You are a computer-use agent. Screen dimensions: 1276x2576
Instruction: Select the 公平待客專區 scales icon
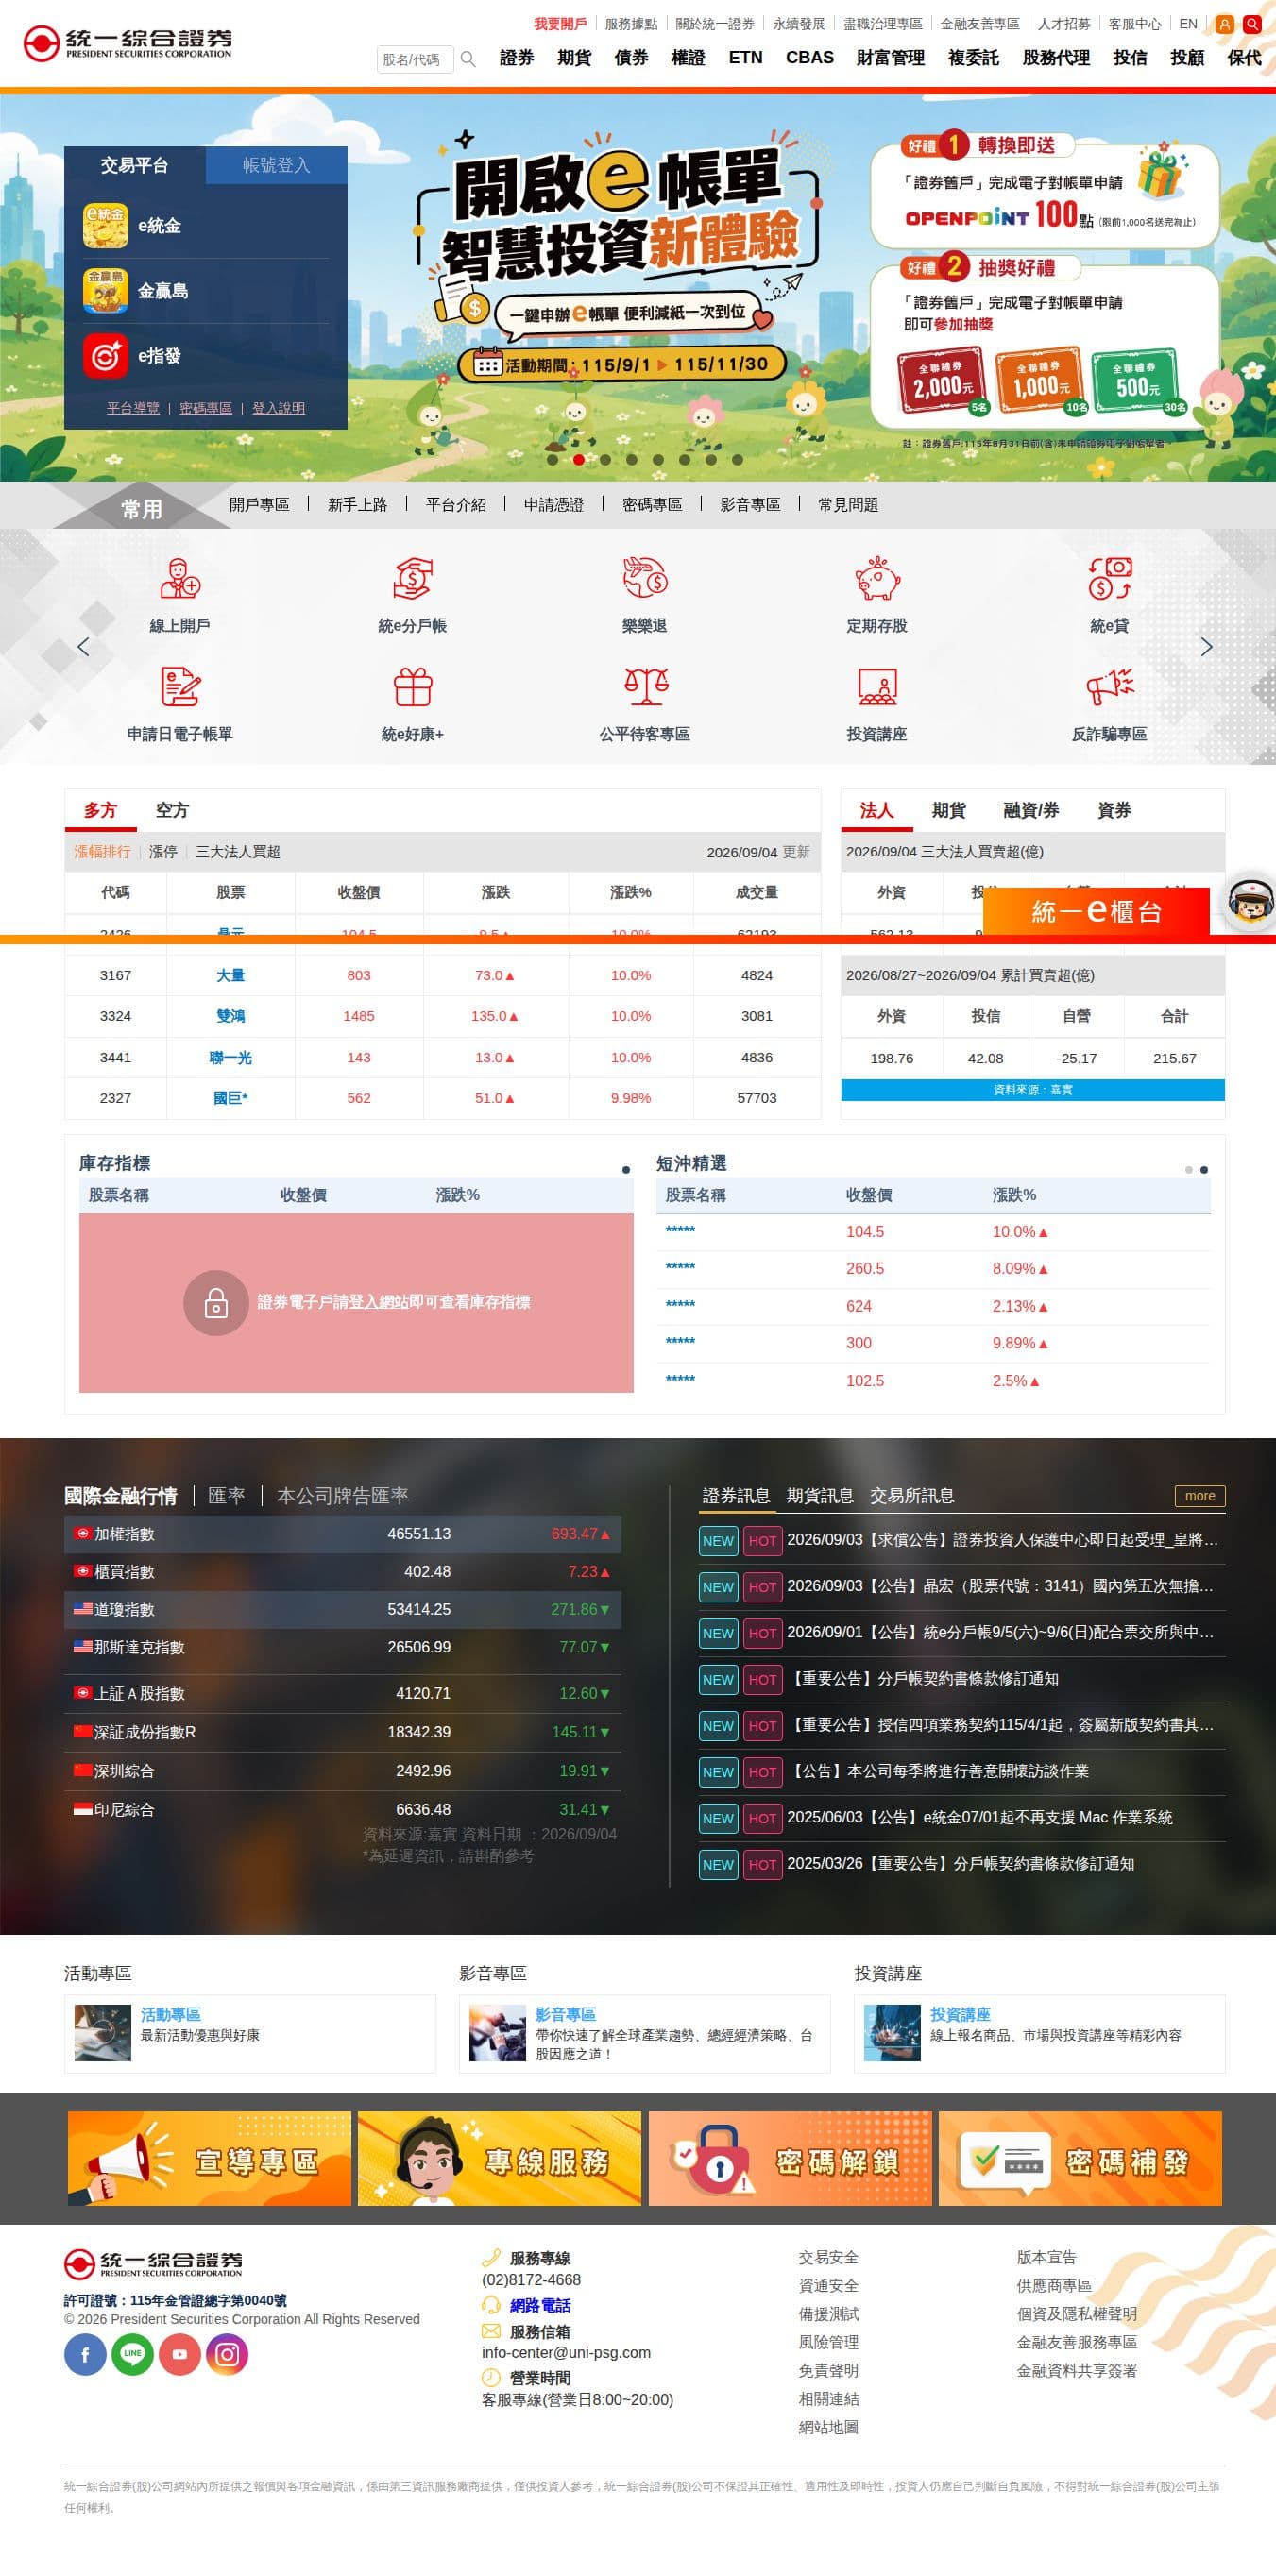pos(645,687)
